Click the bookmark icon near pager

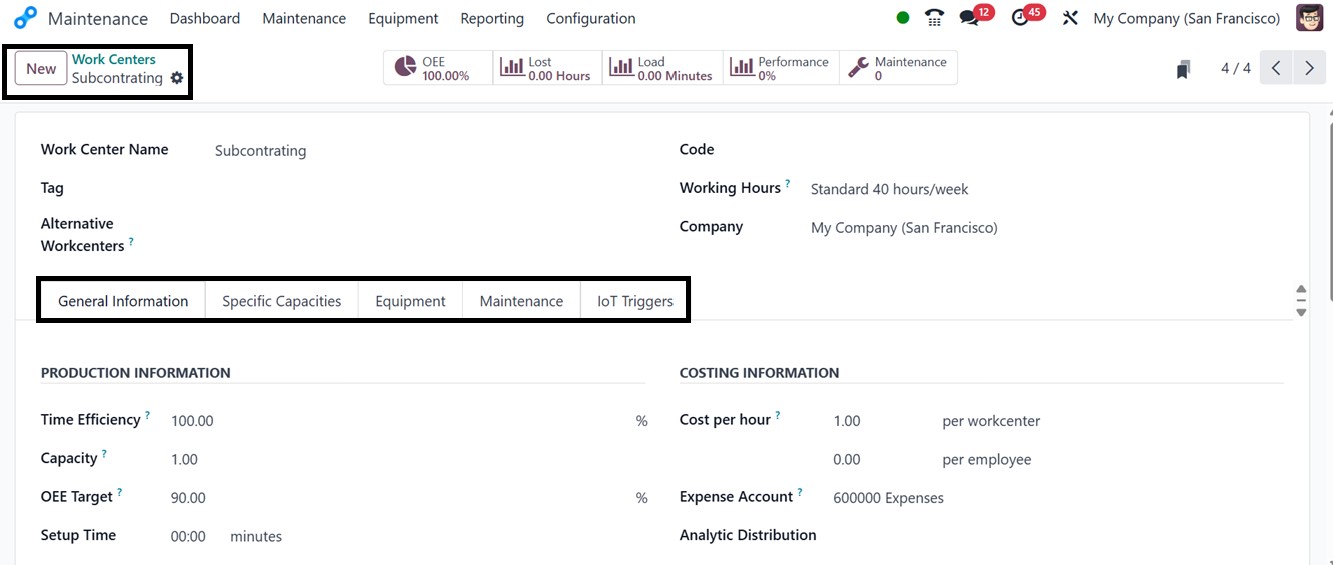[x=1183, y=69]
